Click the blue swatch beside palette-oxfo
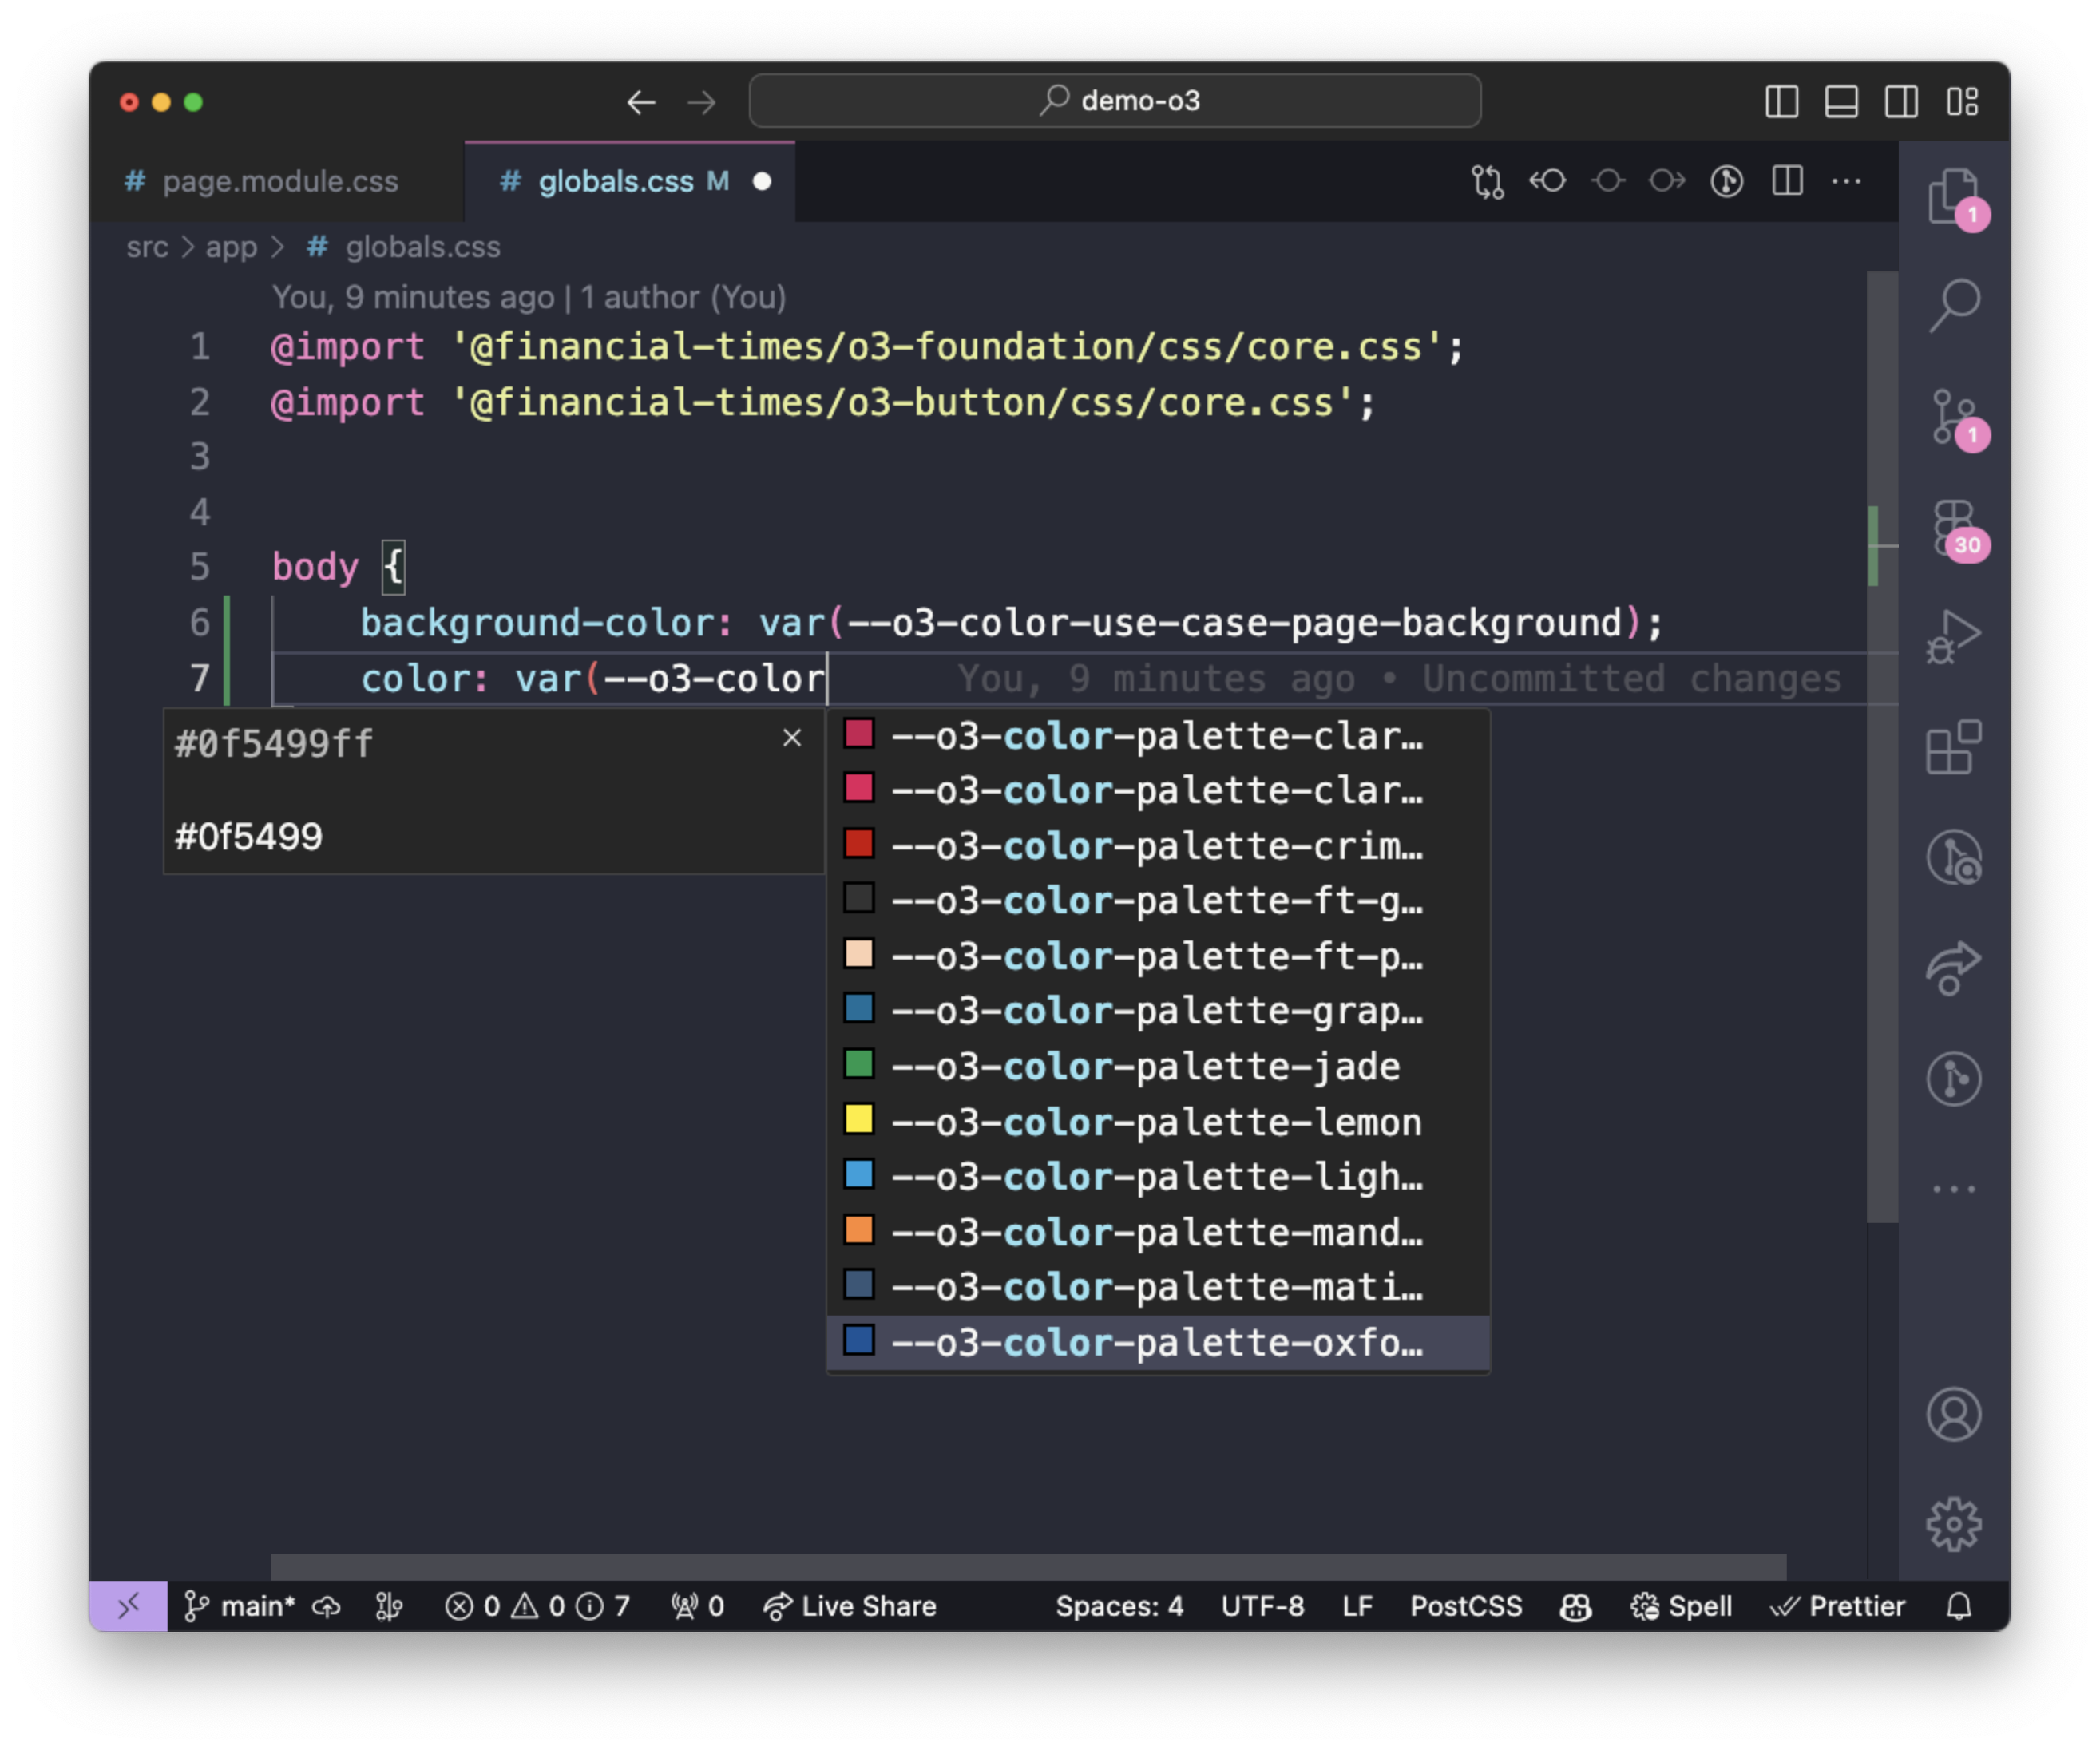 tap(859, 1340)
